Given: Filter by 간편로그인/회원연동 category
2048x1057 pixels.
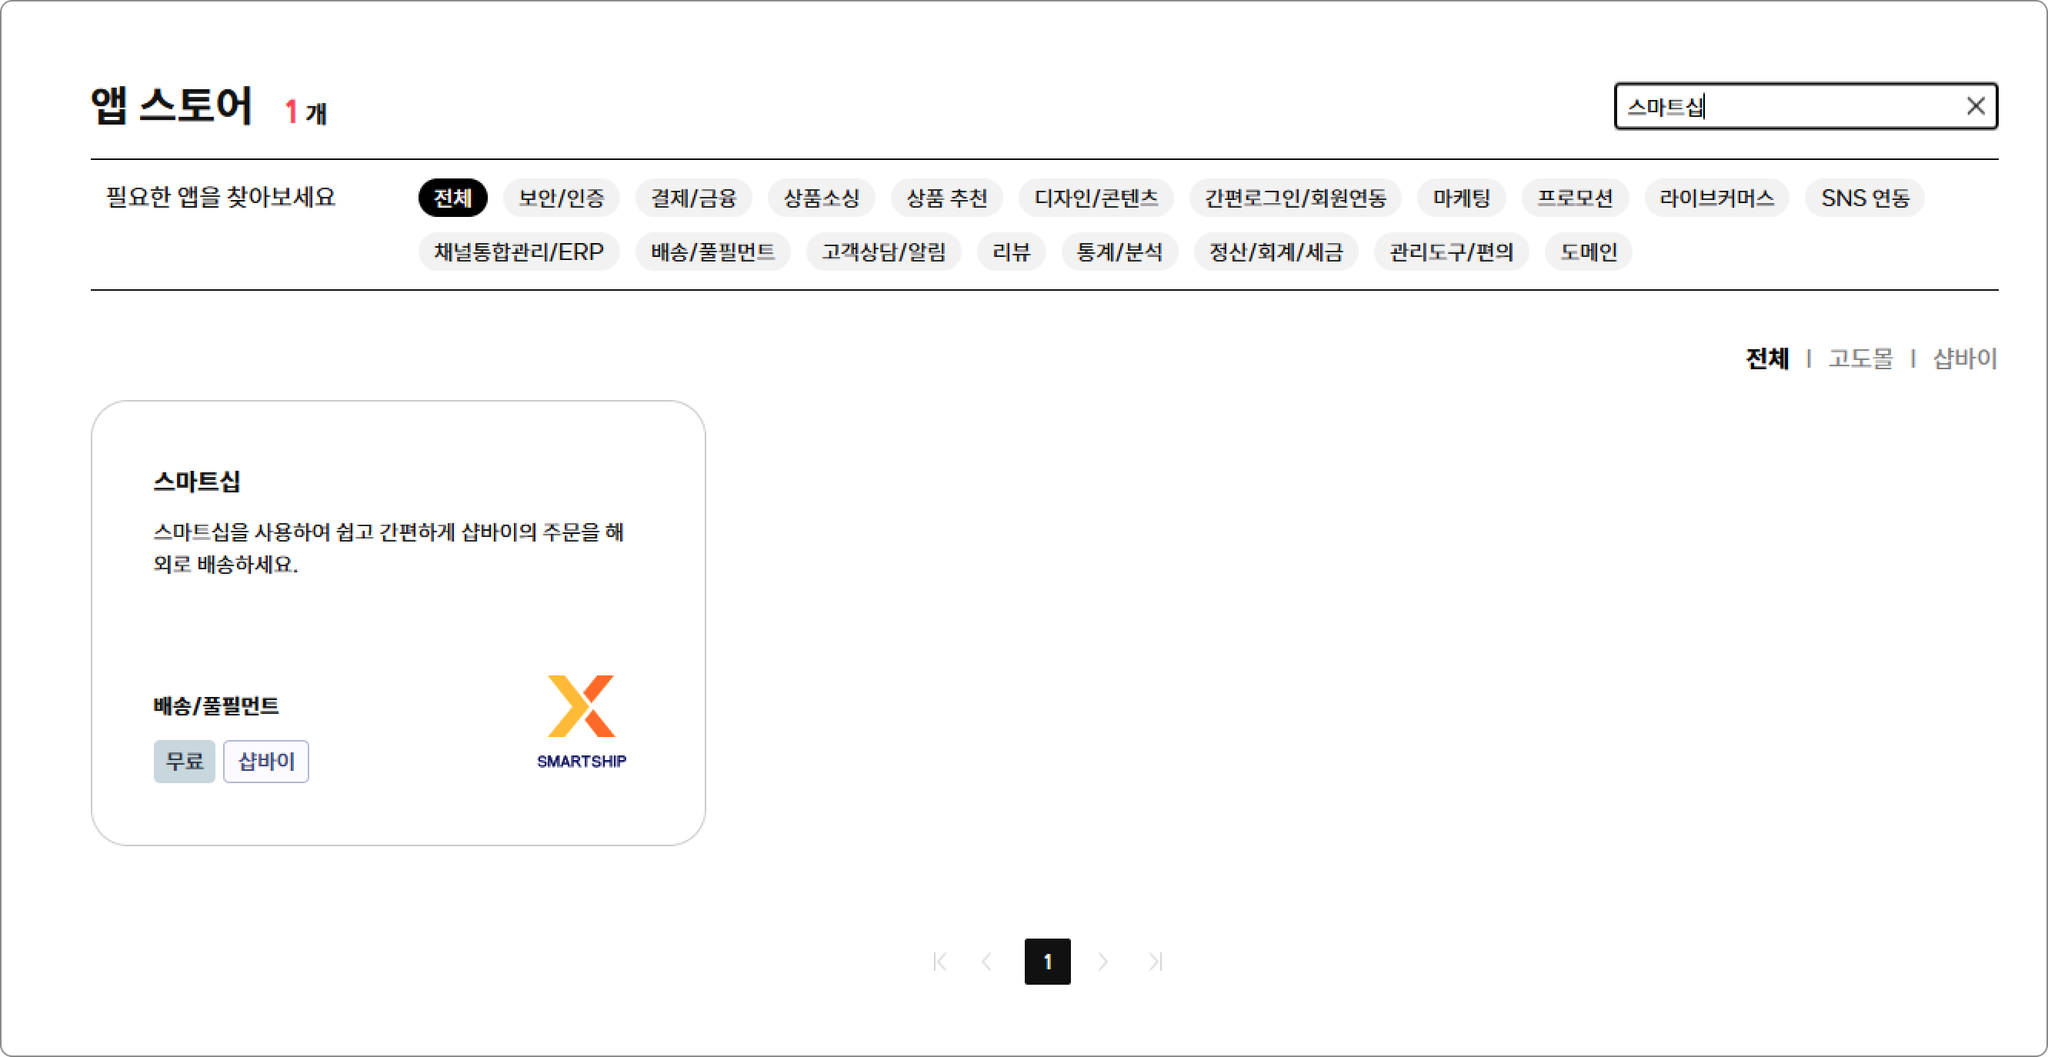Looking at the screenshot, I should [1295, 197].
